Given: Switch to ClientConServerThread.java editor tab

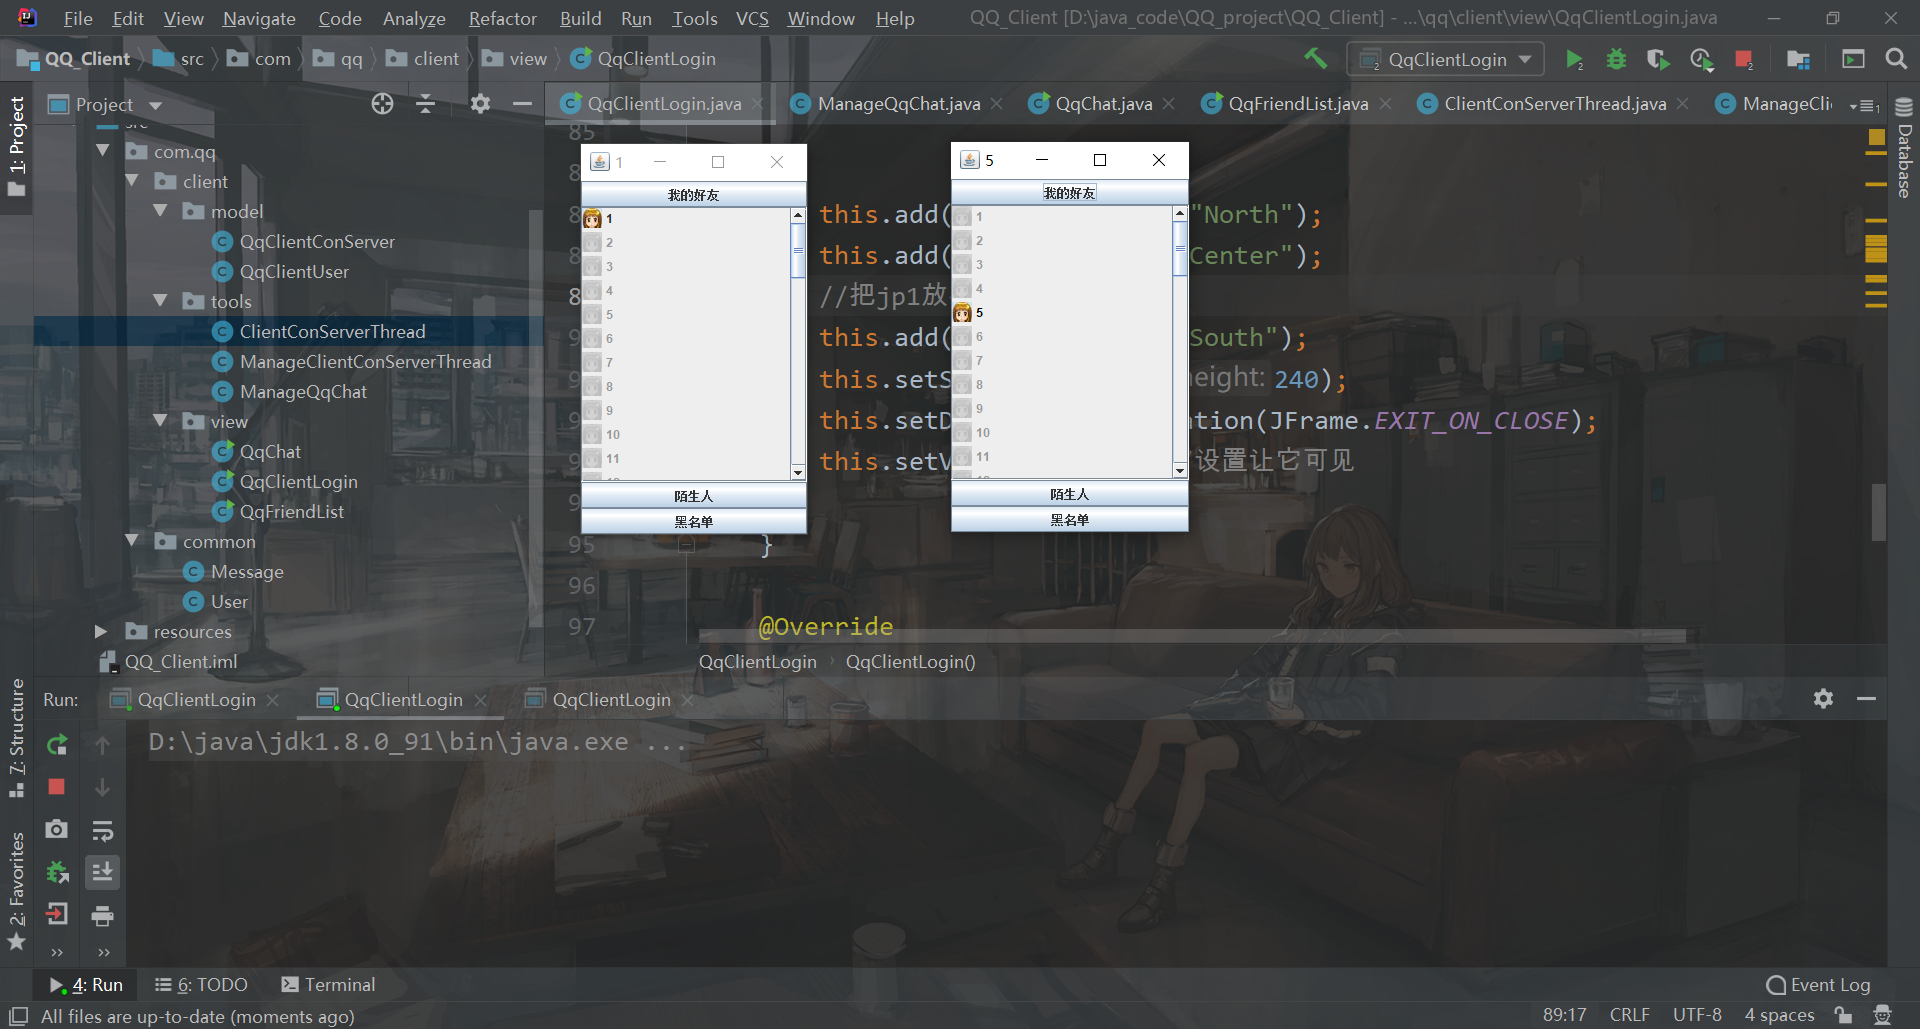Looking at the screenshot, I should [x=1554, y=104].
